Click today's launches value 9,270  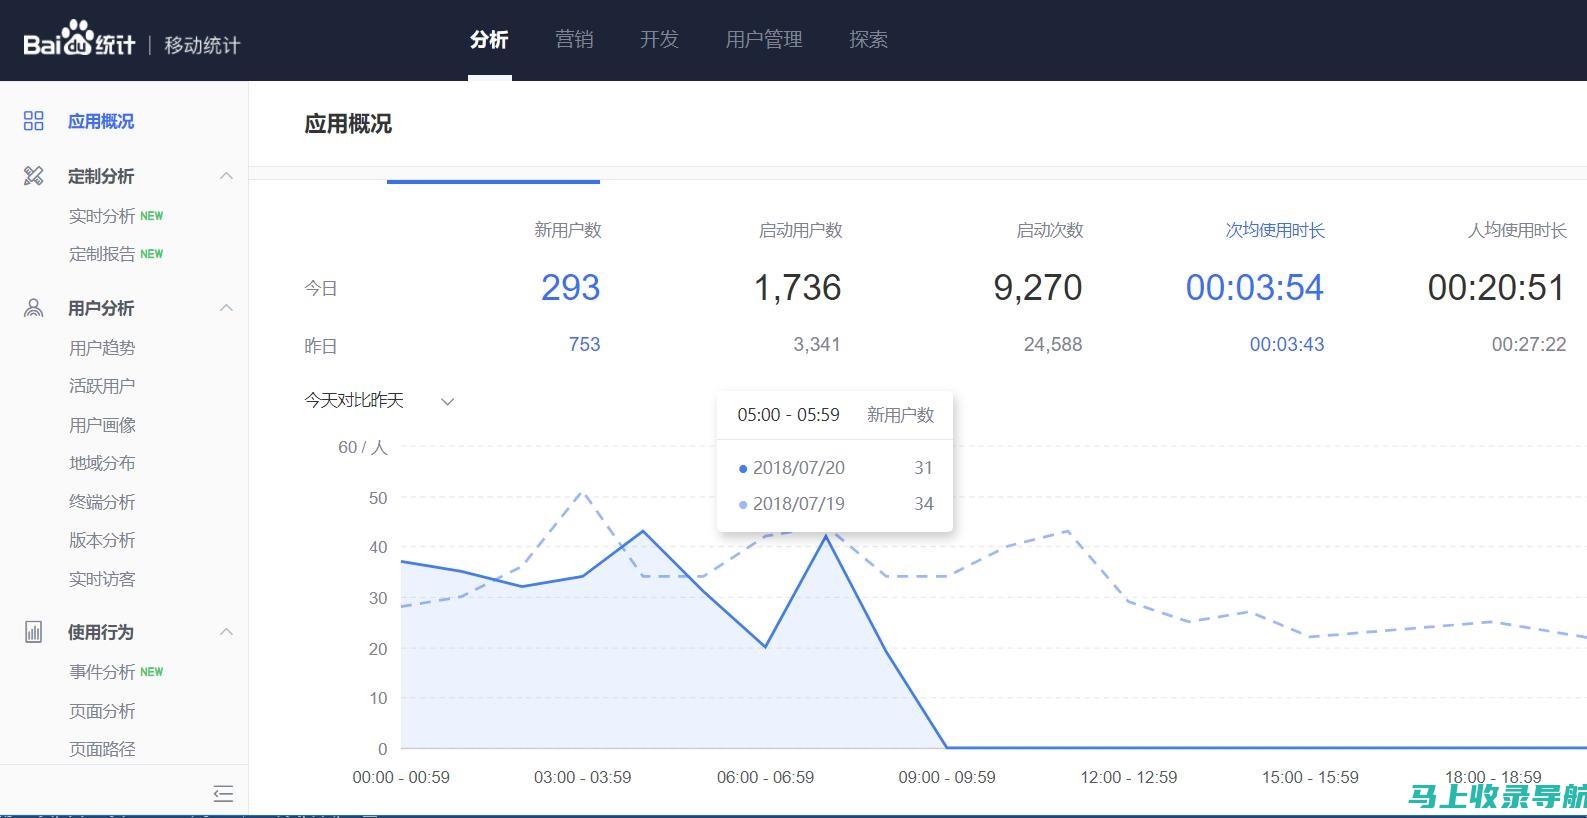1037,288
